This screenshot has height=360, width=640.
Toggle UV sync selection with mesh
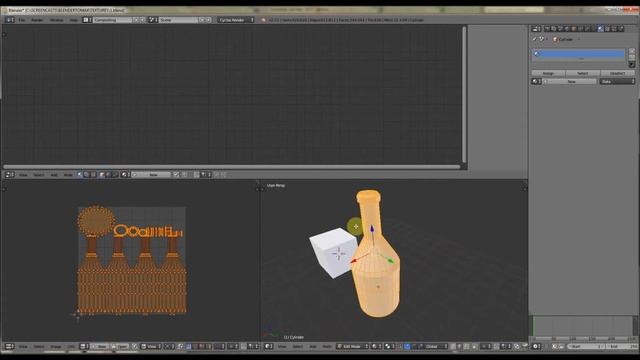180,346
